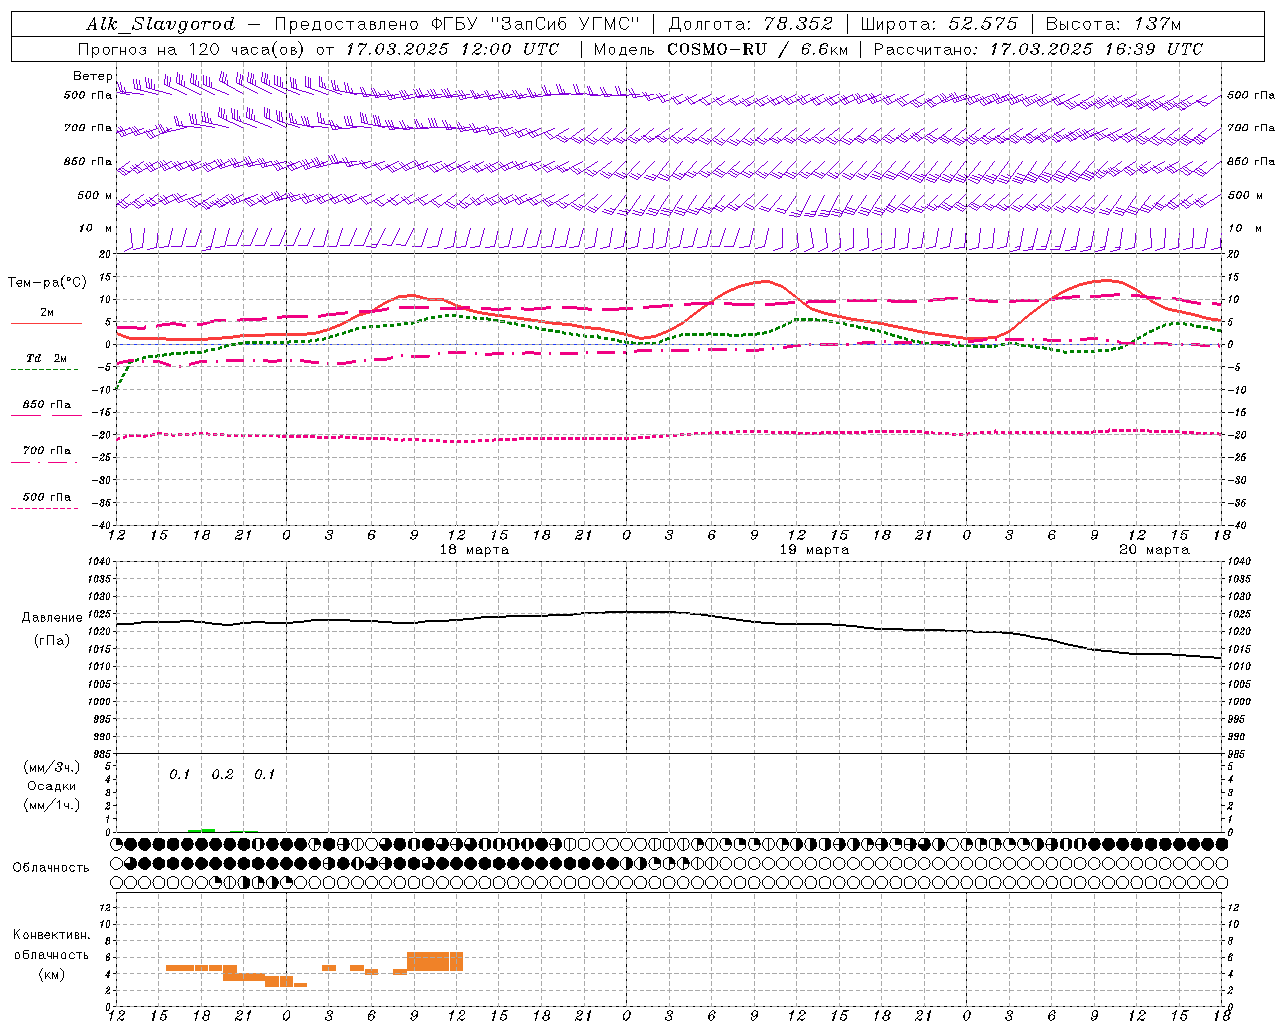The height and width of the screenshot is (1024, 1280).
Task: Click the Облачность cloud cover label
Action: 51,868
